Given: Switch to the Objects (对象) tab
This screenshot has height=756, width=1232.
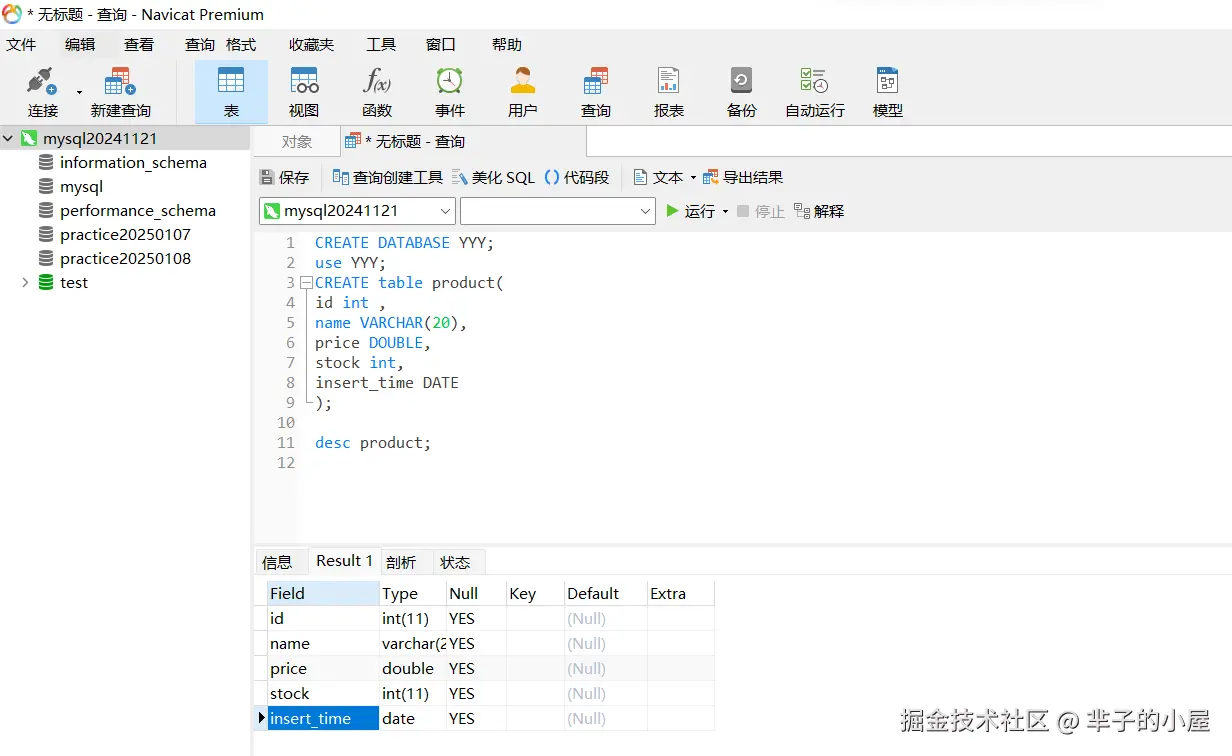Looking at the screenshot, I should (x=297, y=141).
